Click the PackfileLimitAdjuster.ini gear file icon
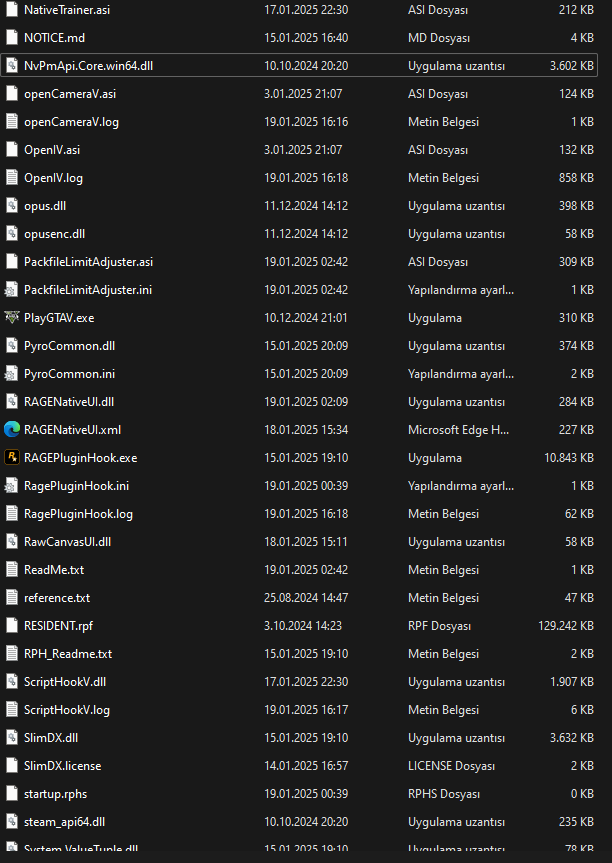This screenshot has width=612, height=863. coord(12,290)
